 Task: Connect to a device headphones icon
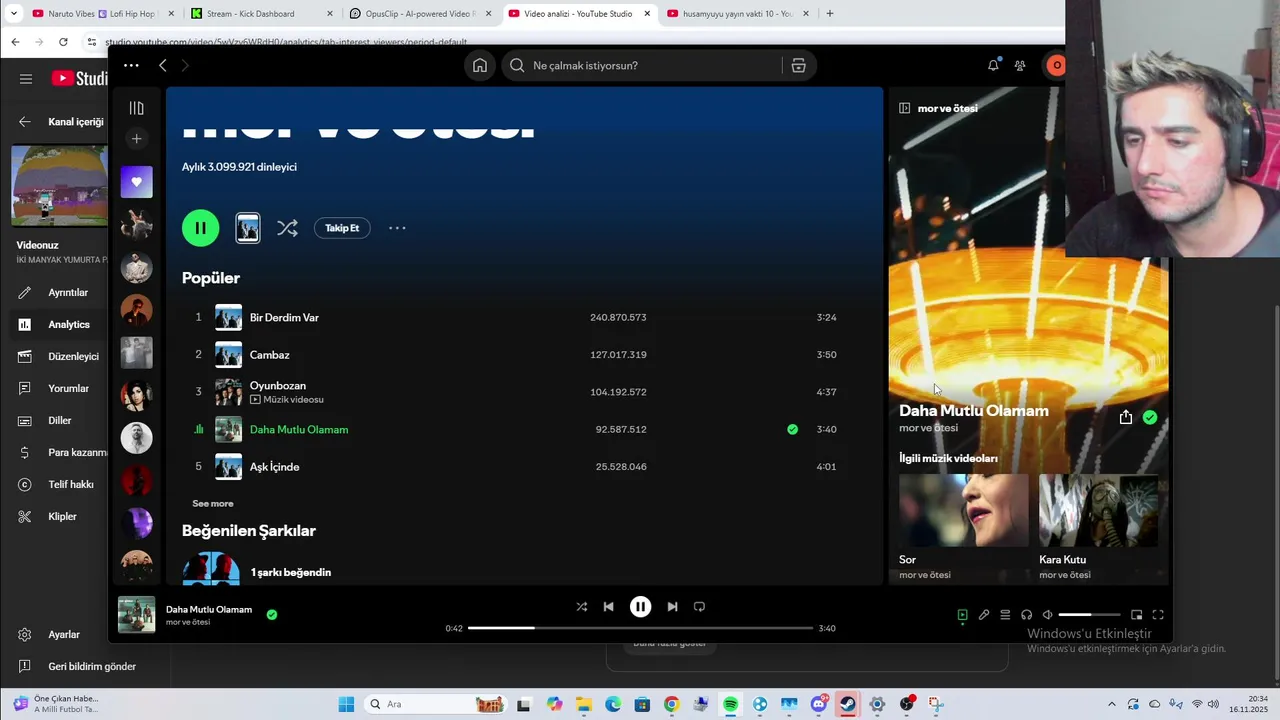point(1026,615)
